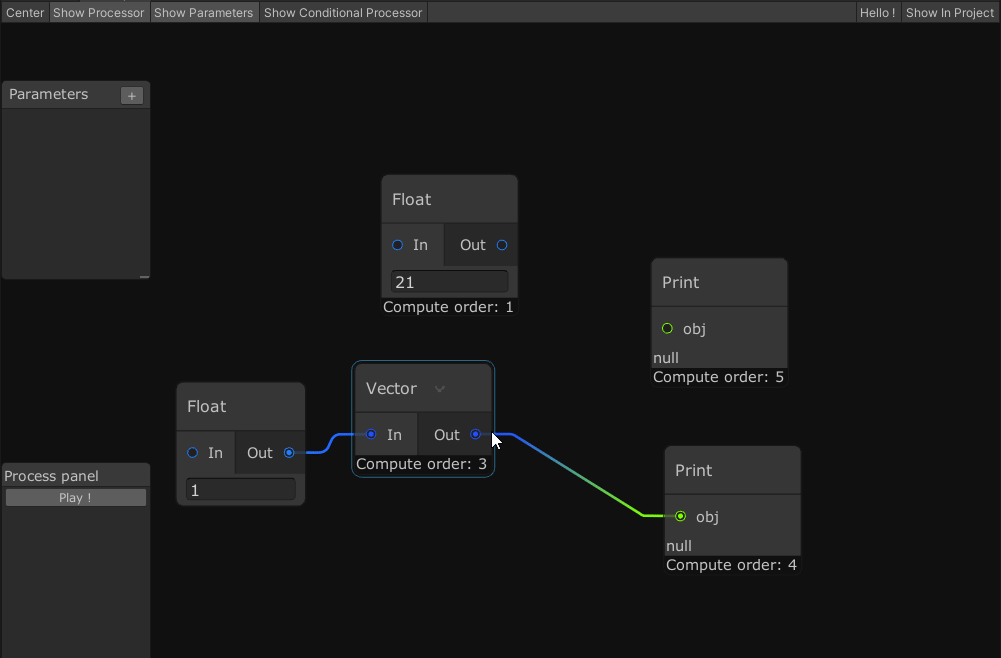Click the Out port of the Float node valued 1
The image size is (1001, 658).
289,452
